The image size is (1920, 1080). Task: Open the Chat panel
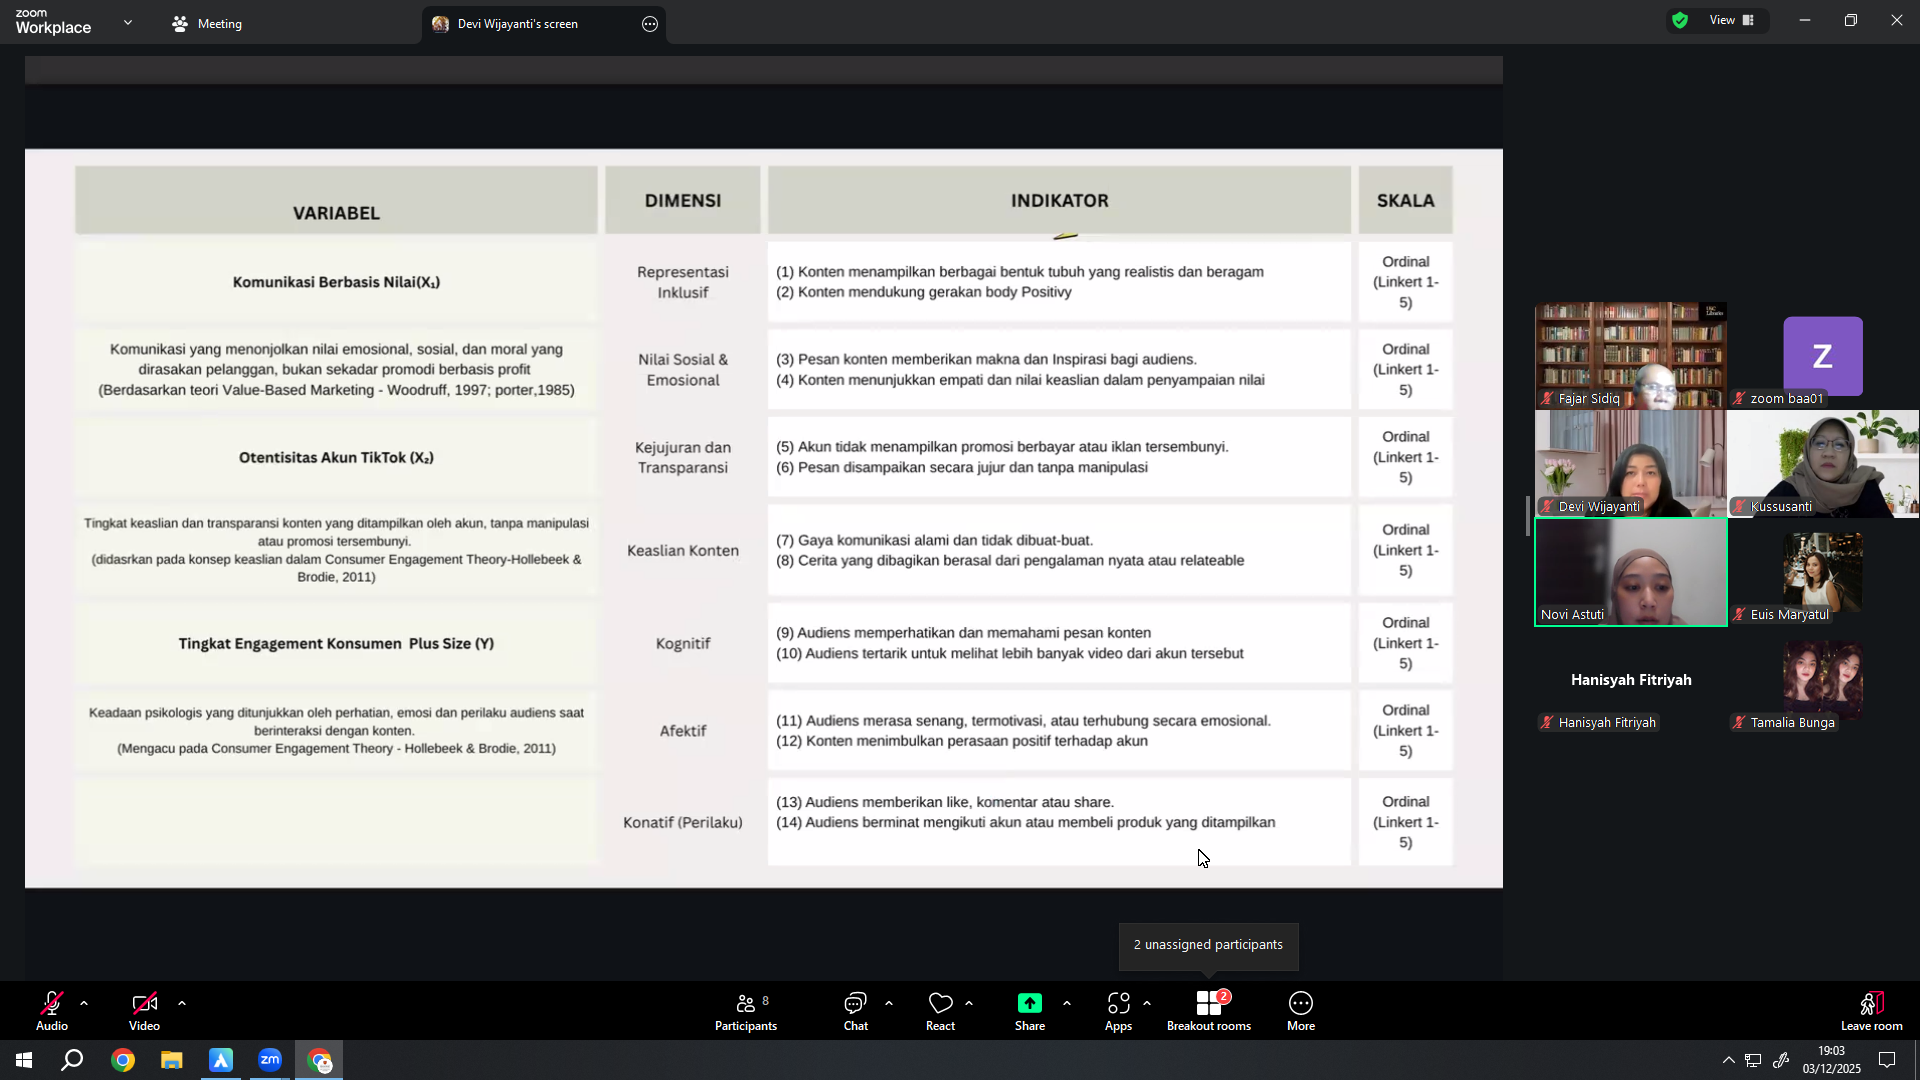856,1011
